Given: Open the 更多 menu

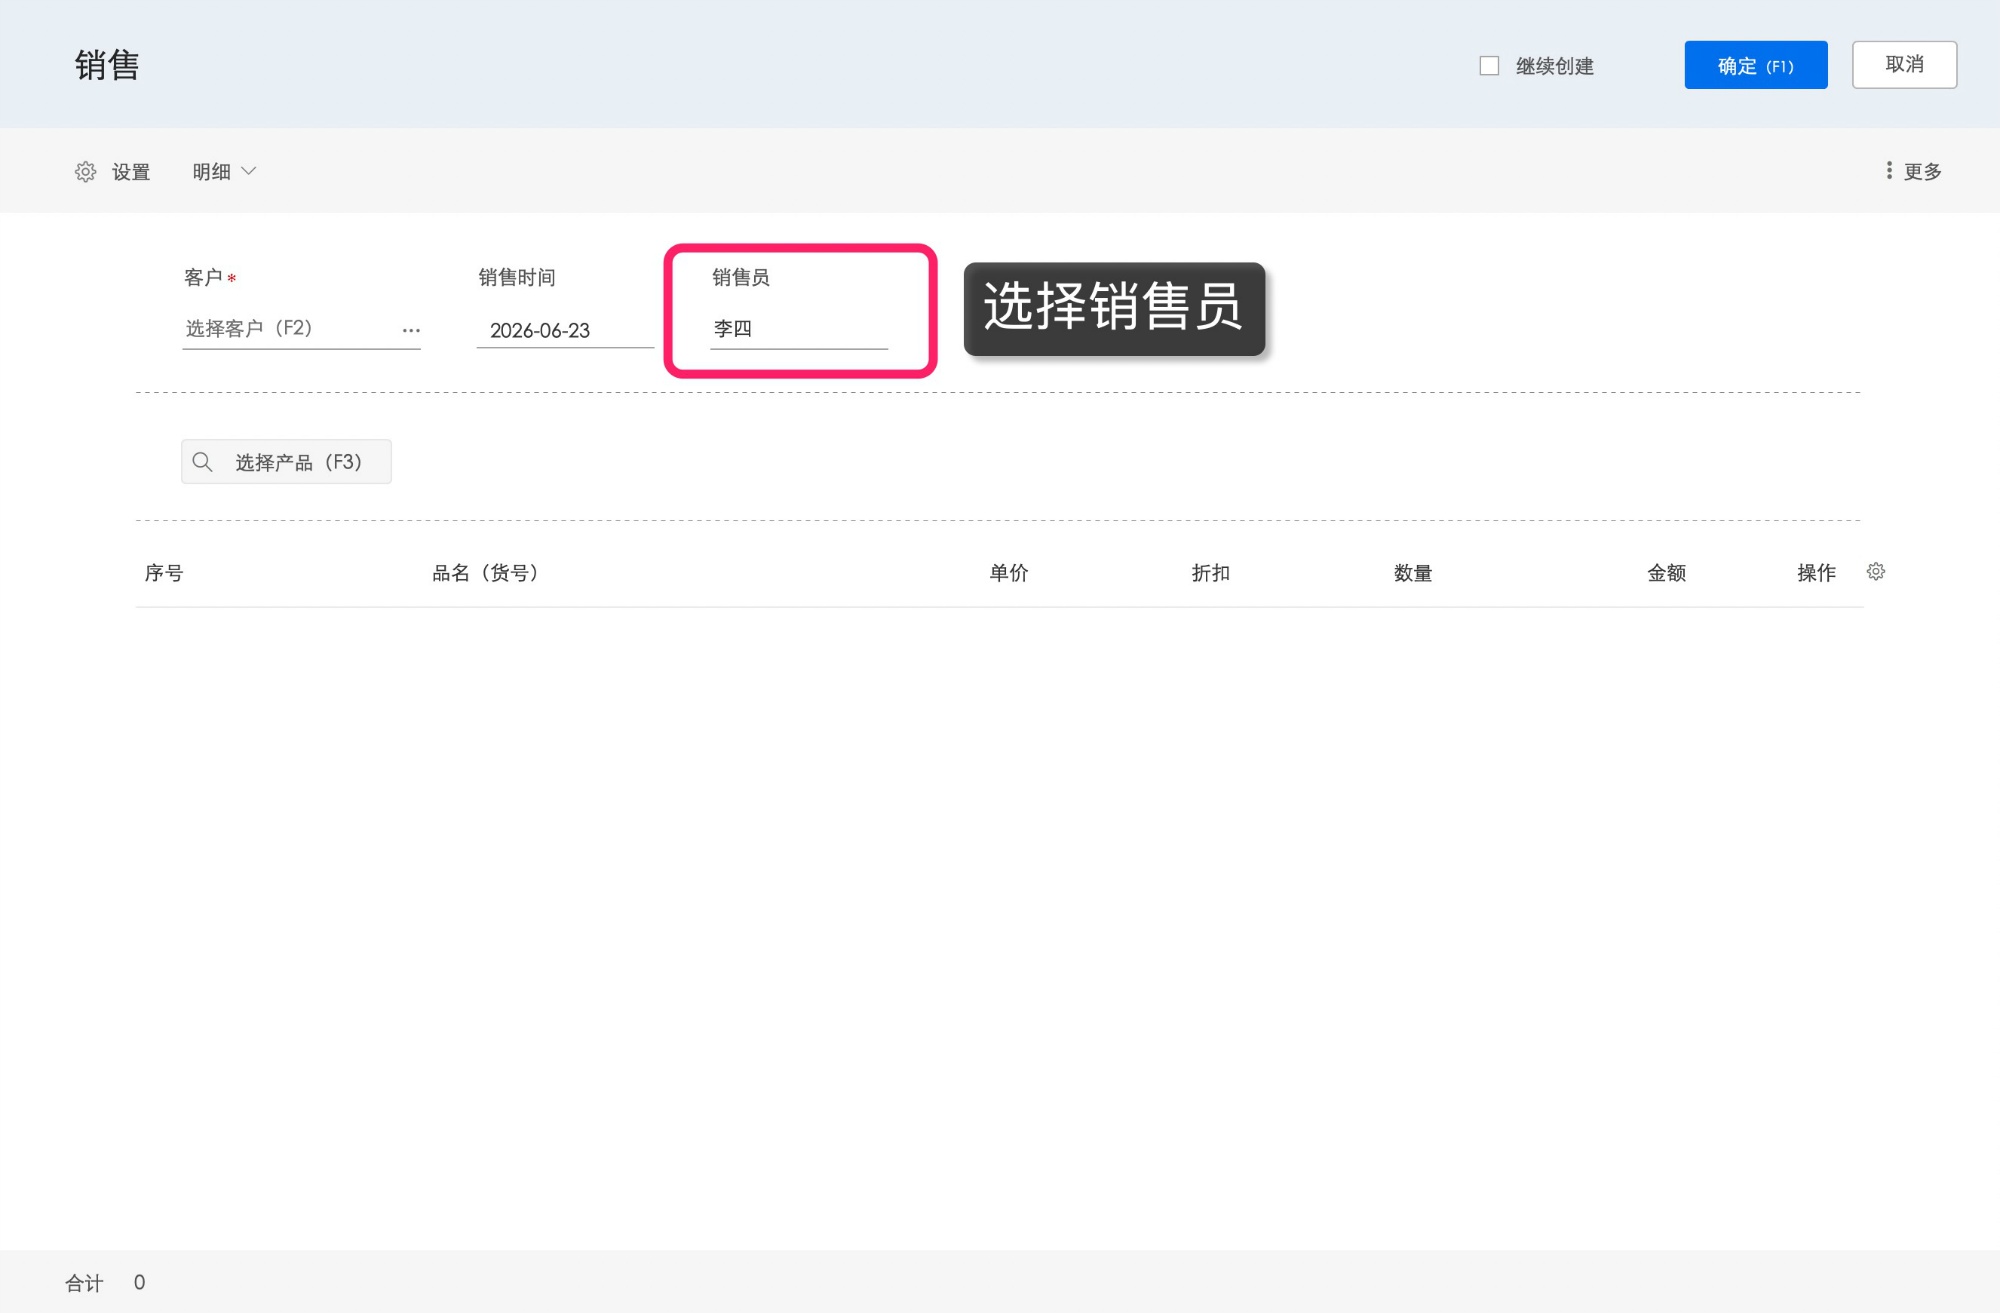Looking at the screenshot, I should click(x=1913, y=171).
